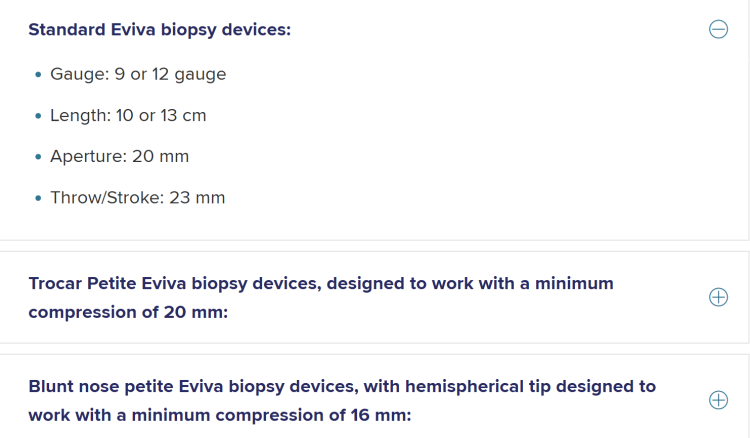
Task: Expand the Blunt nose petite Eviva heading
Action: [342, 400]
